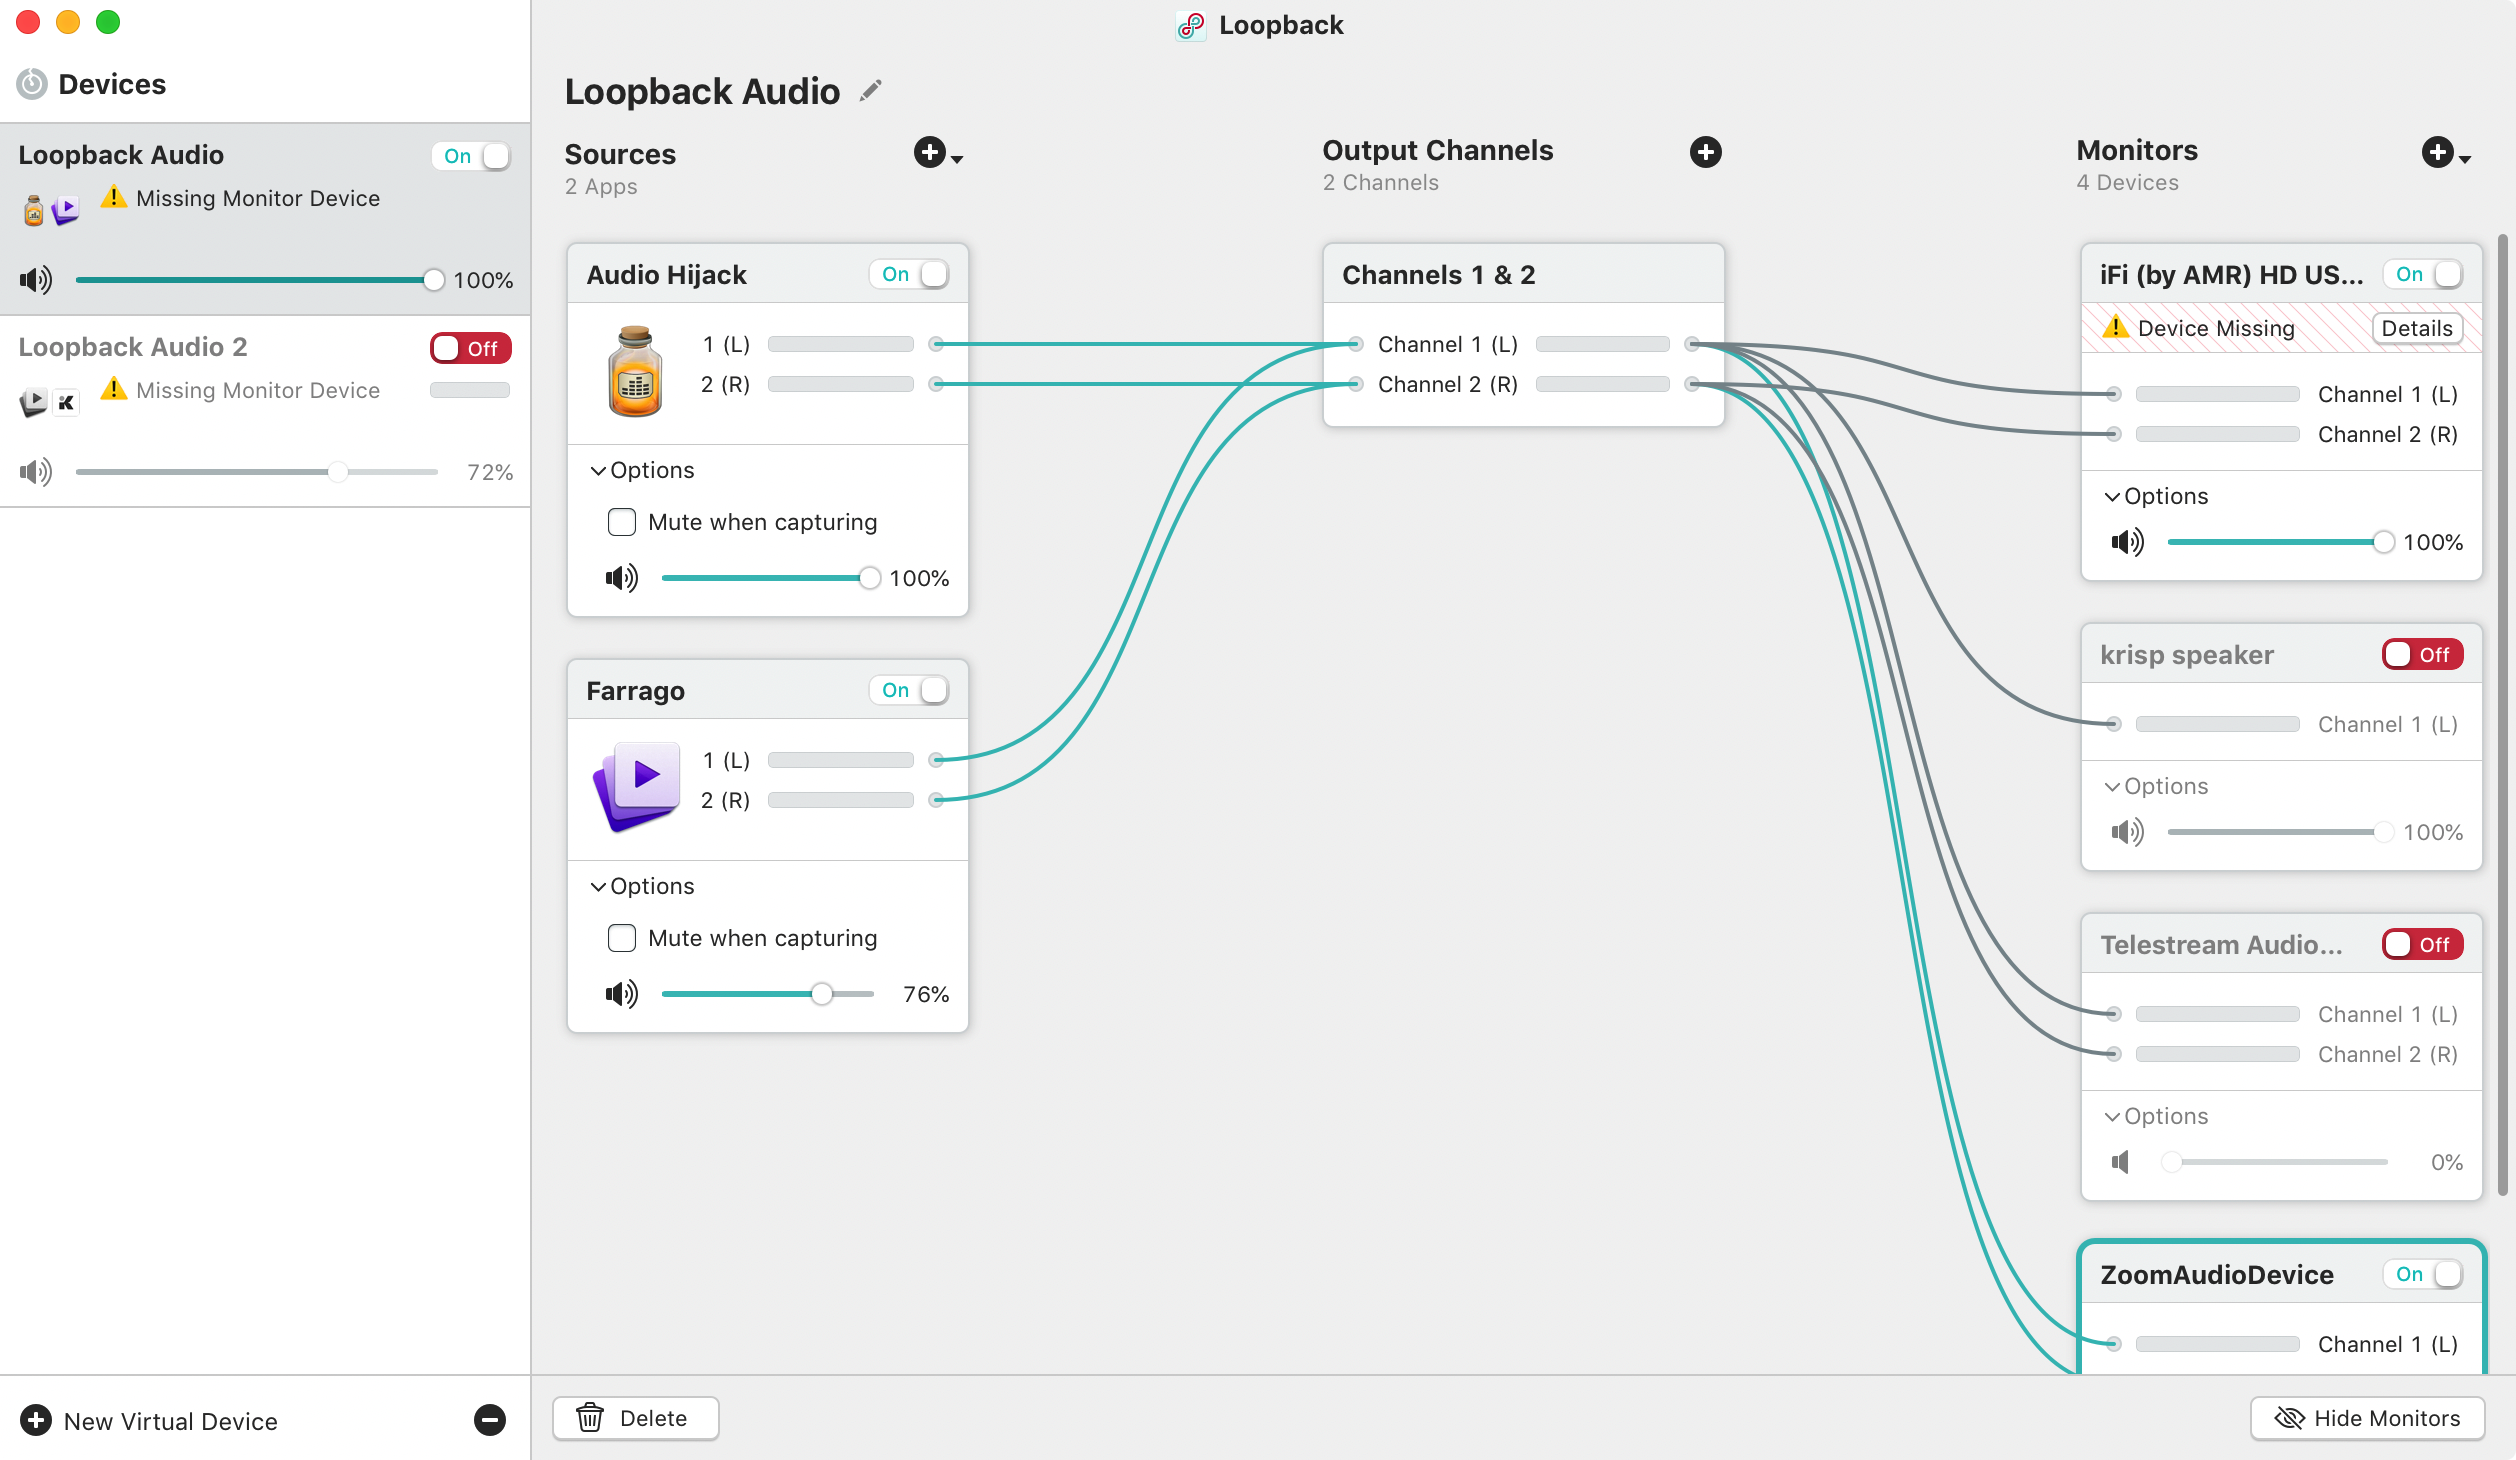Viewport: 2516px width, 1460px height.
Task: Click the muted speaker icon in Telestream options
Action: 2121,1162
